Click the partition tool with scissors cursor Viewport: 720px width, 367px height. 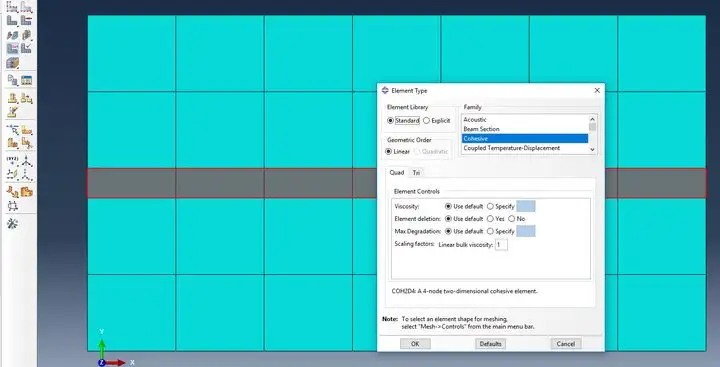coord(27,144)
